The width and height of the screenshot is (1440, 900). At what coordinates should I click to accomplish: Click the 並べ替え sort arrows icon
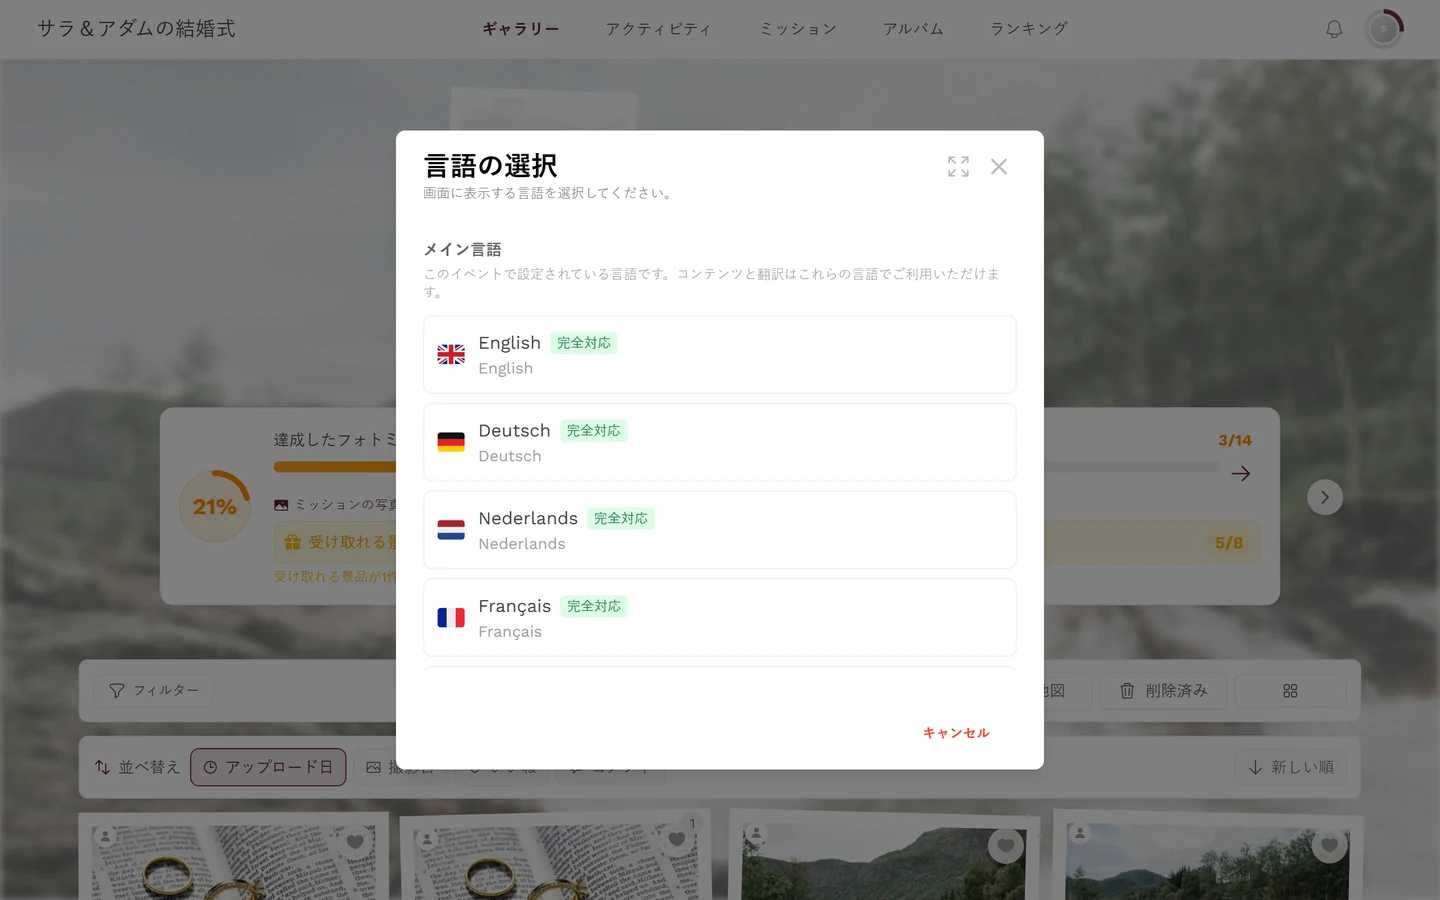pos(102,767)
